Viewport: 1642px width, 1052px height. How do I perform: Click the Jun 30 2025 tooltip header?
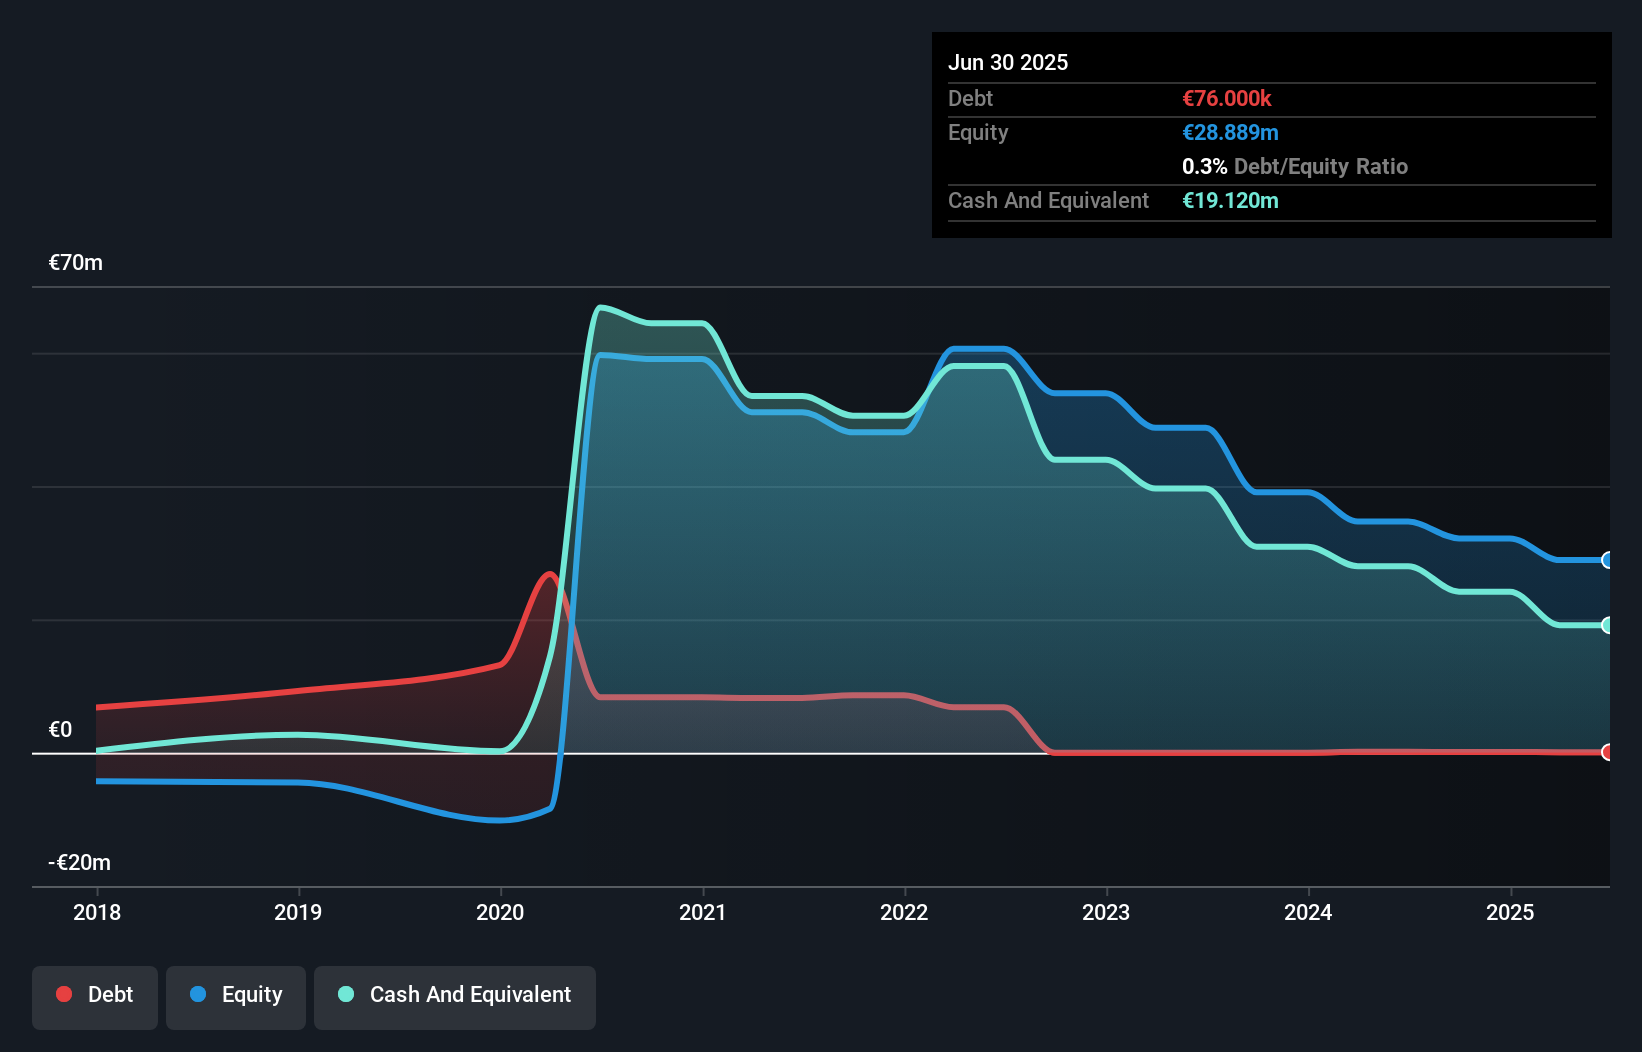click(x=1008, y=62)
